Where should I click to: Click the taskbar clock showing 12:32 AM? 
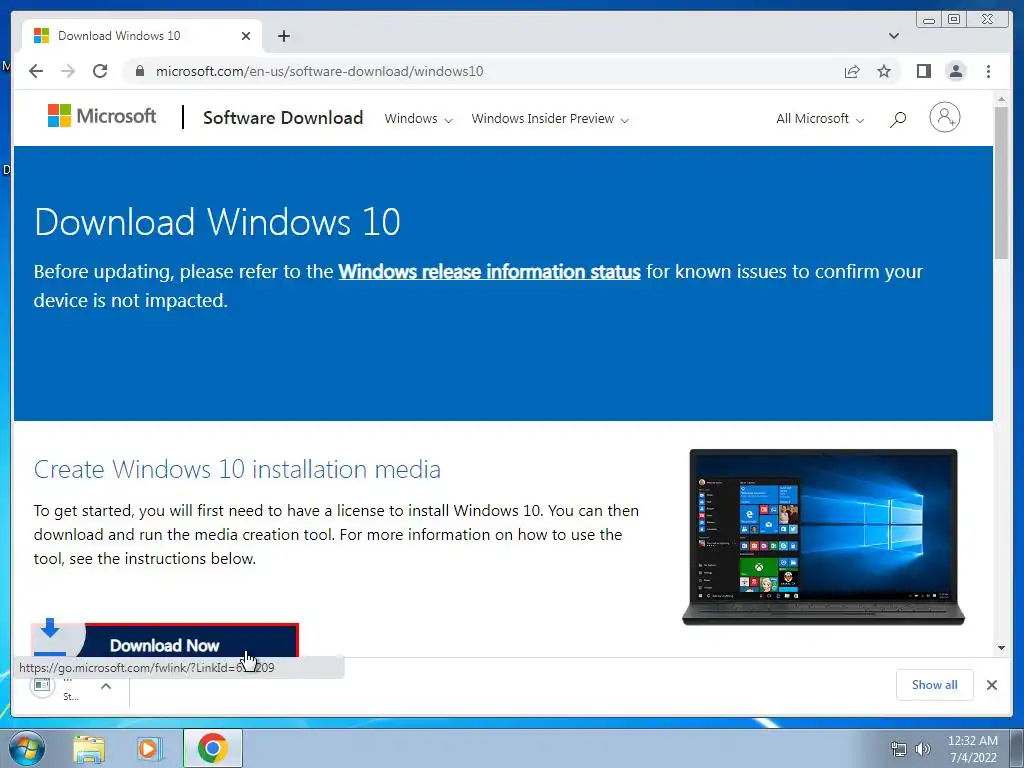pyautogui.click(x=972, y=749)
